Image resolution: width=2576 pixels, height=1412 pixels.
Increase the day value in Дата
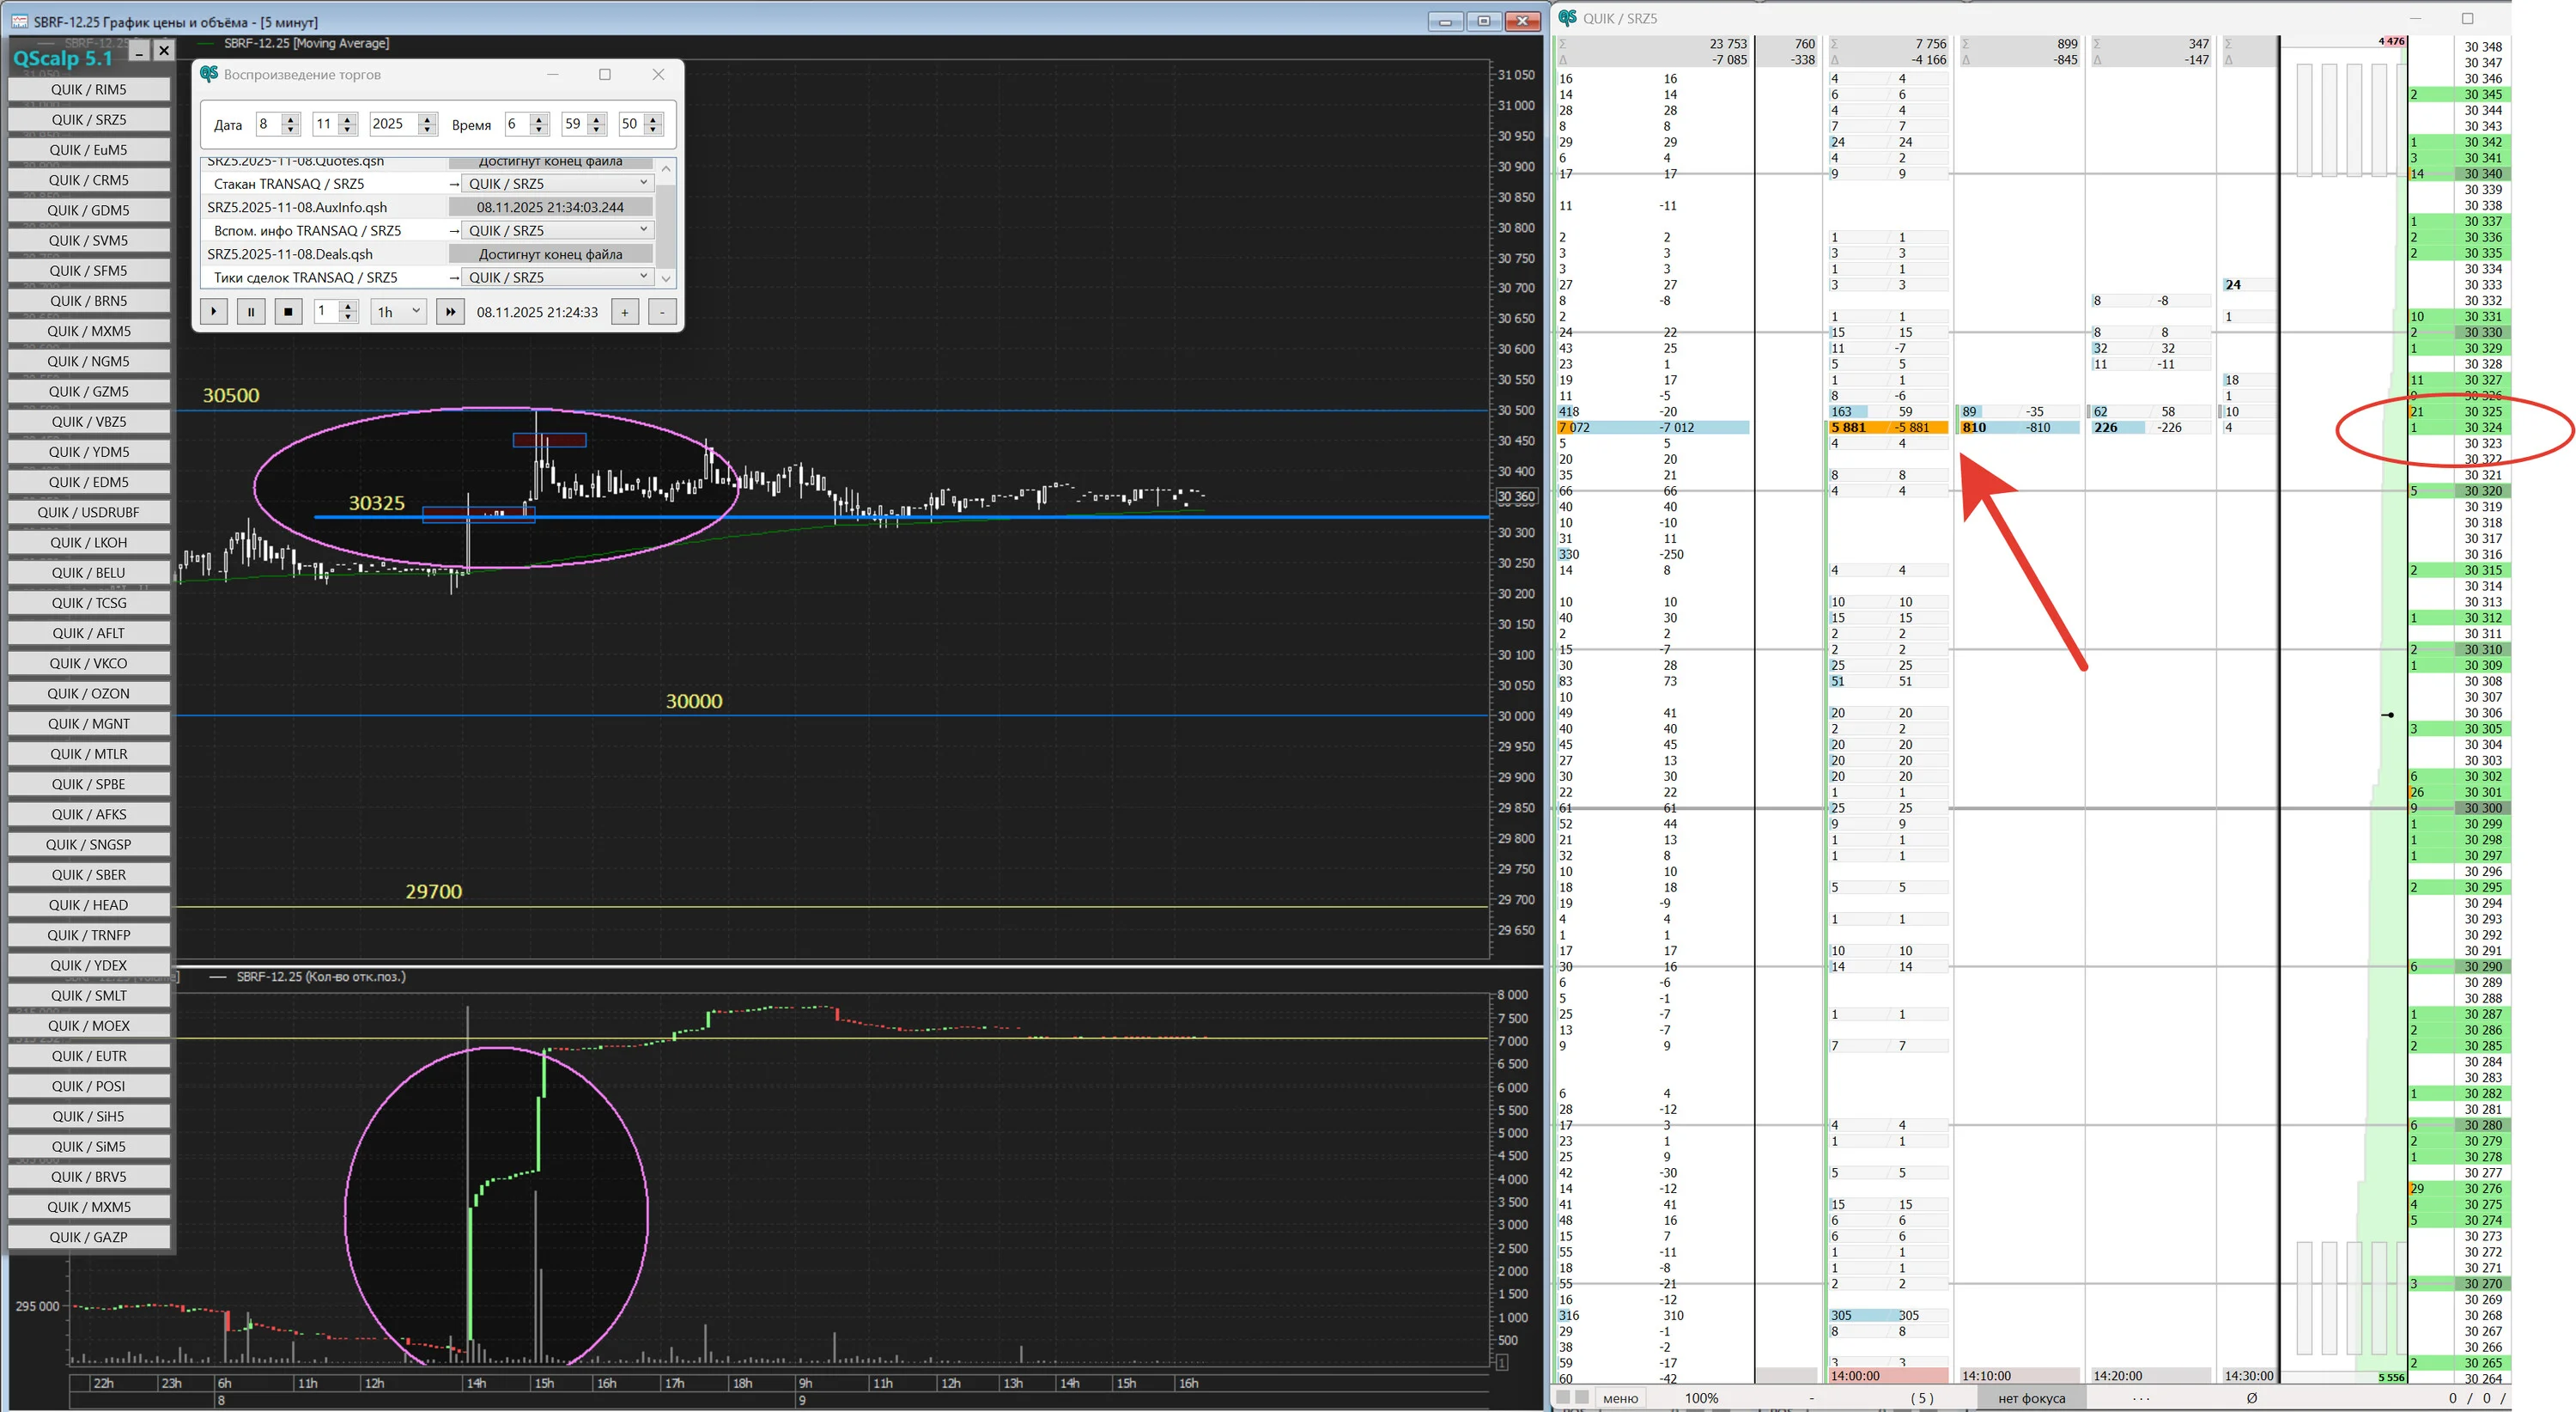point(291,119)
